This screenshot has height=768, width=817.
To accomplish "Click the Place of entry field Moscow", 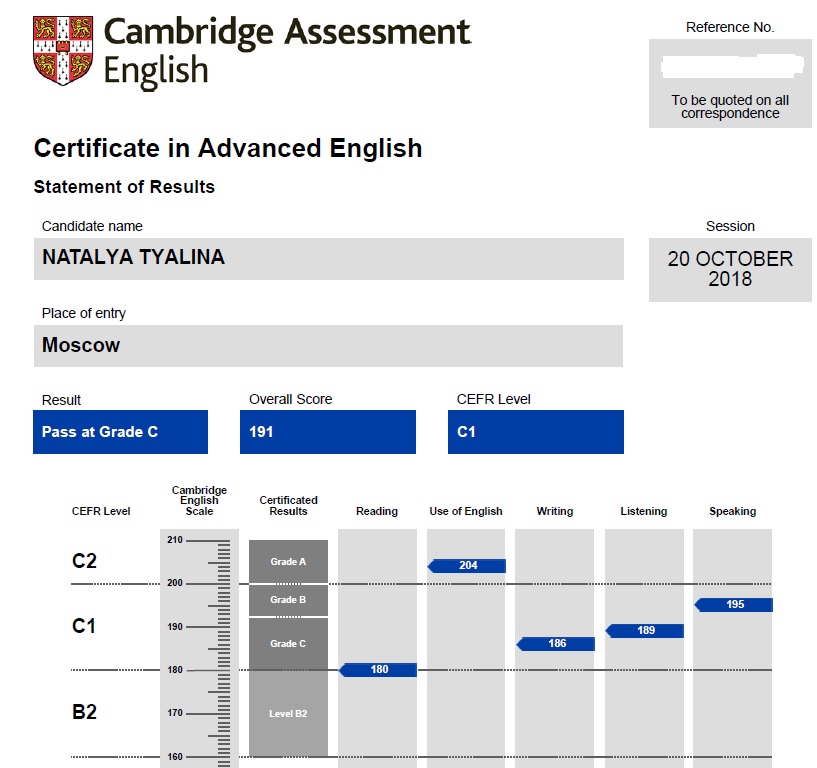I will (328, 346).
